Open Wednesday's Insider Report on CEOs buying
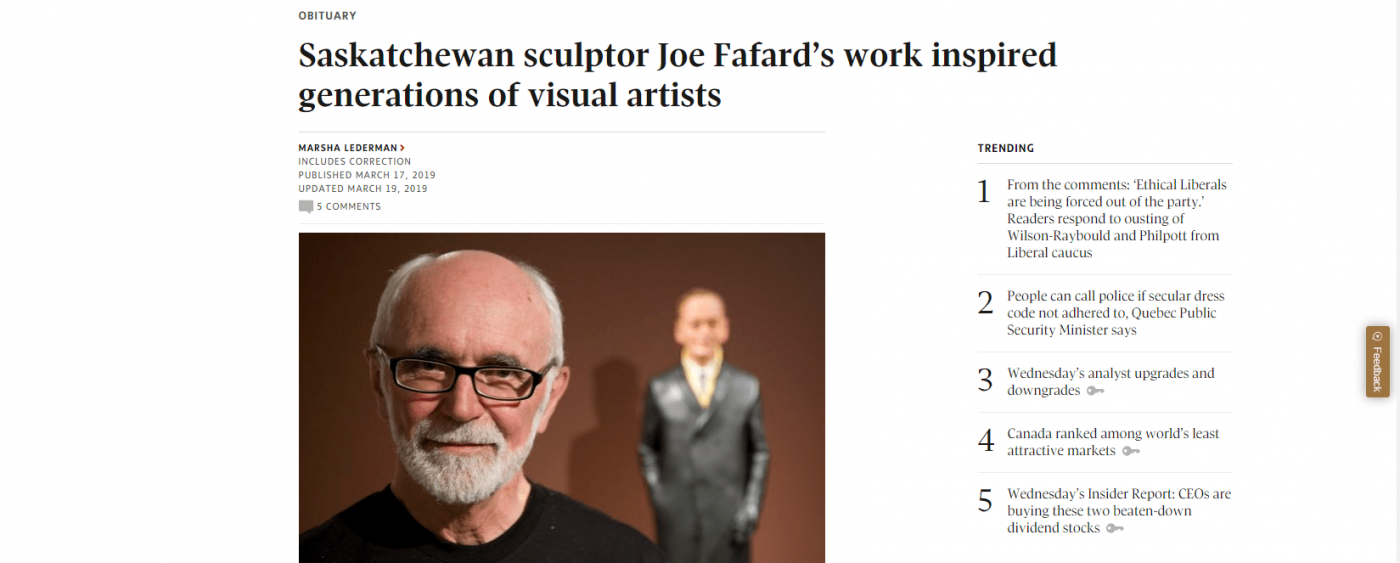 click(1119, 511)
